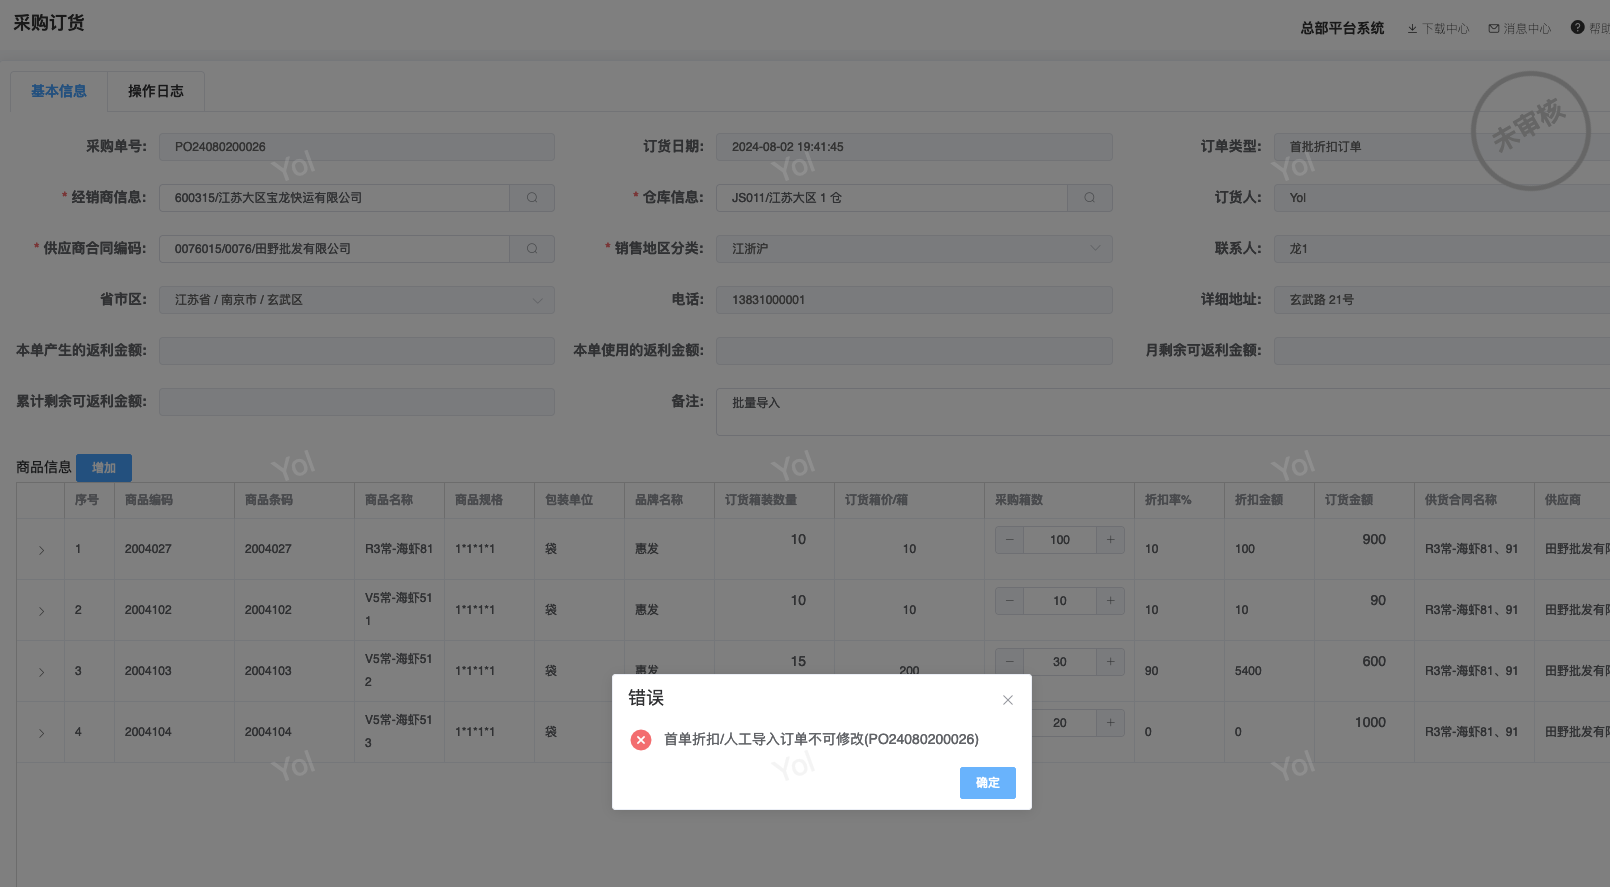Open the 销售地区分类 dropdown
1610x887 pixels.
tap(914, 249)
